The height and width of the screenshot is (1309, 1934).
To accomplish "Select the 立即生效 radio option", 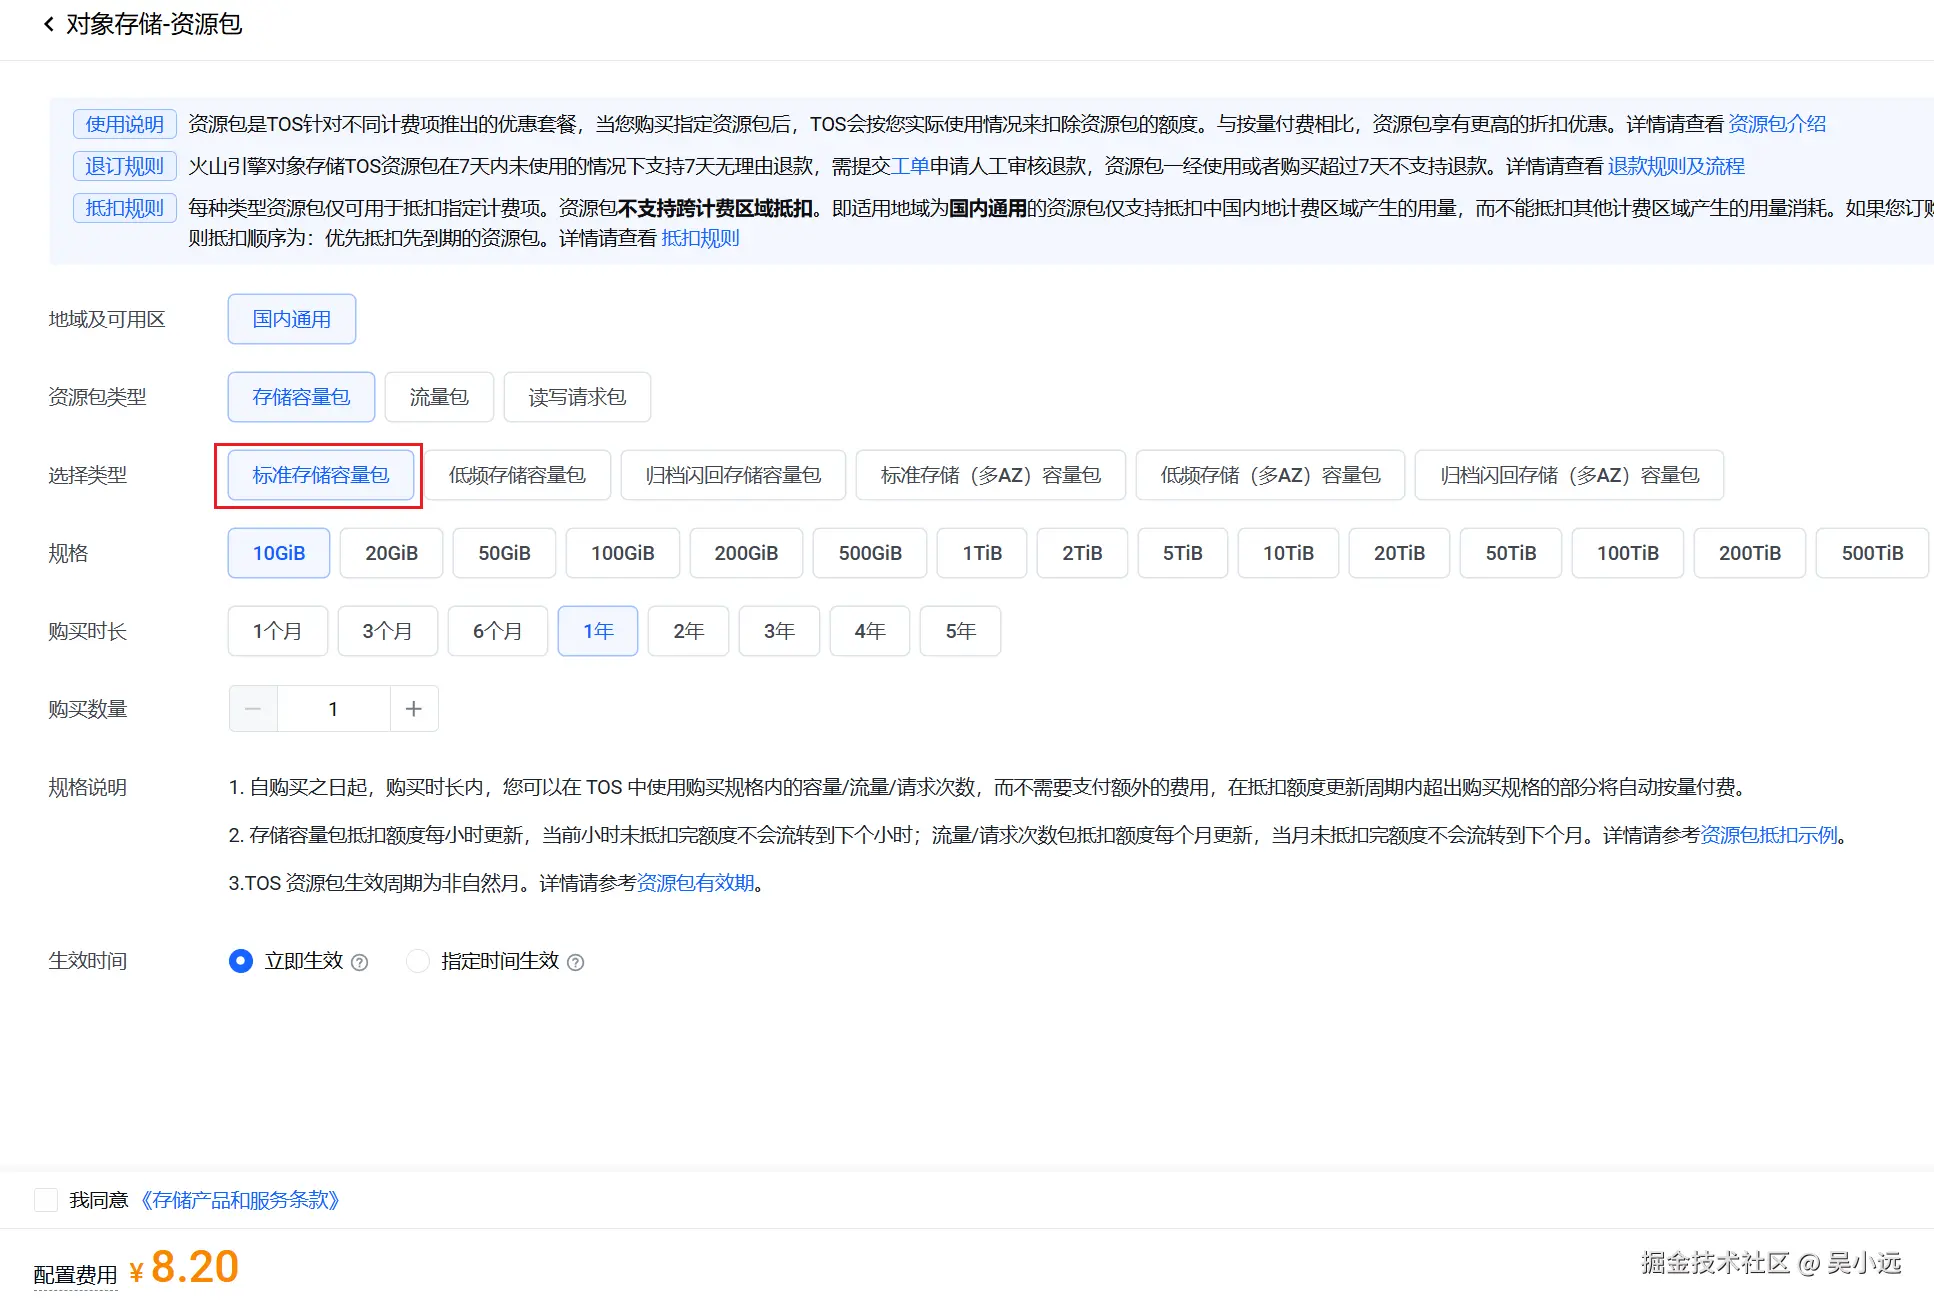I will 240,961.
